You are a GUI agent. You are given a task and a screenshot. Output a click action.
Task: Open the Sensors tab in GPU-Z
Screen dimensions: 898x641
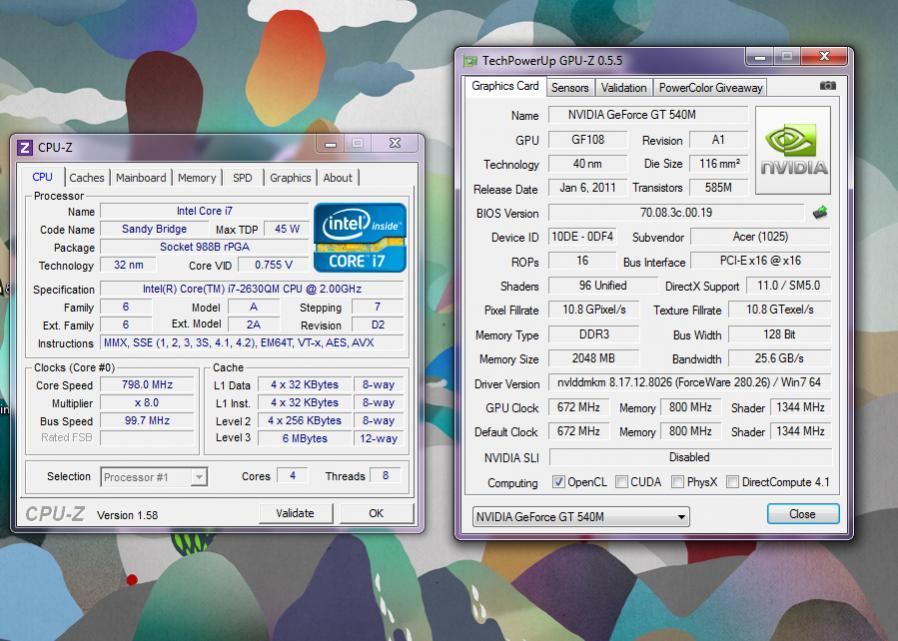[570, 88]
